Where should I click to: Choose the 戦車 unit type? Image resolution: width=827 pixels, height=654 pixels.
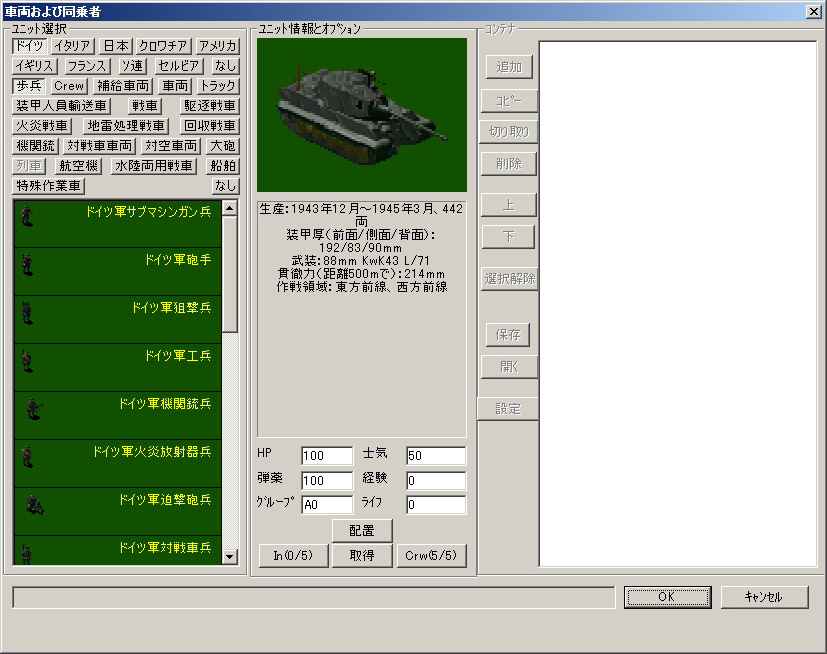coord(145,106)
